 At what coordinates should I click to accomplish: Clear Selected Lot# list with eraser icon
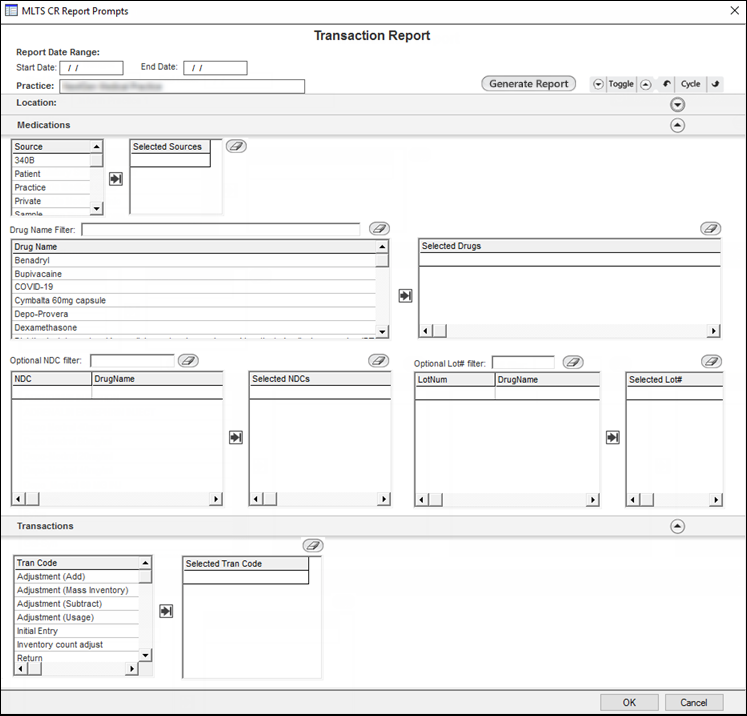[x=711, y=362]
